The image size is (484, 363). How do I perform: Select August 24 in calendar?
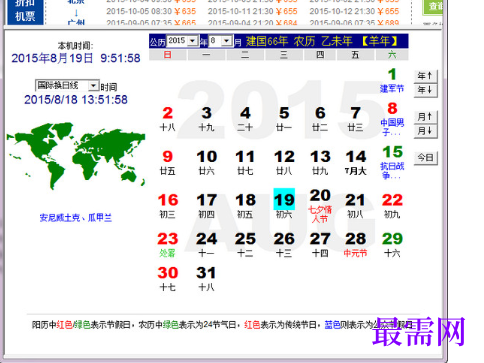point(206,244)
